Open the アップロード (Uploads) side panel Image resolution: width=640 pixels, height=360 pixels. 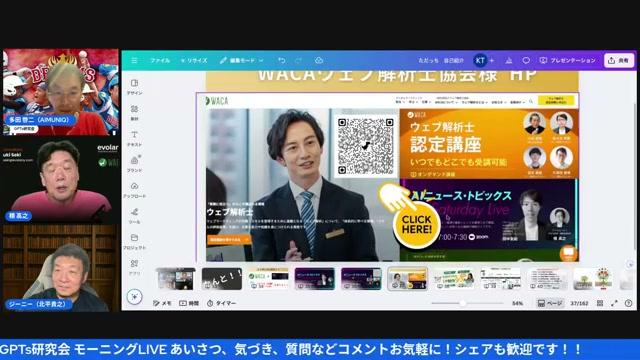134,190
